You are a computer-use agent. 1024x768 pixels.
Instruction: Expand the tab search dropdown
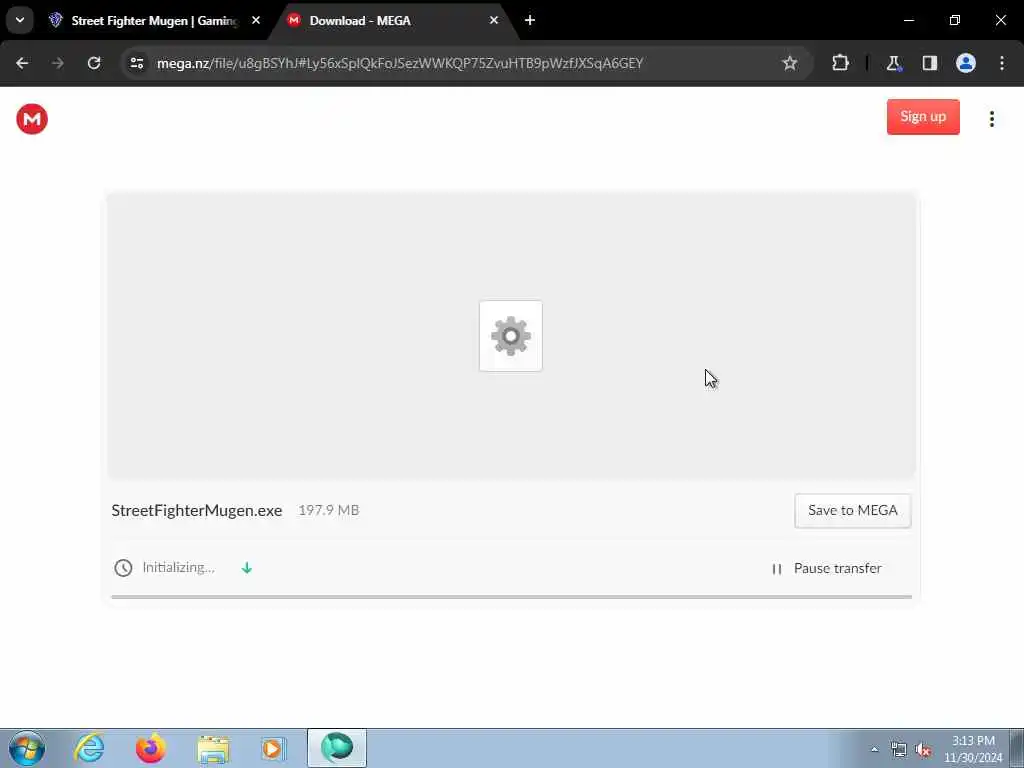pyautogui.click(x=20, y=20)
